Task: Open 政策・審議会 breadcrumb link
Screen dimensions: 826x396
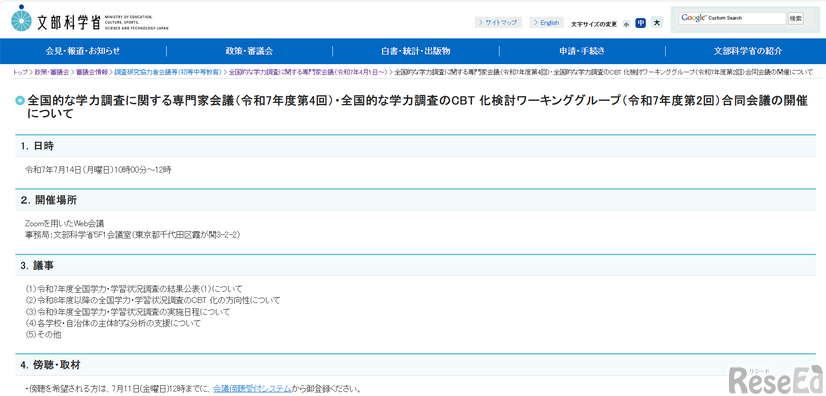Action: (52, 72)
